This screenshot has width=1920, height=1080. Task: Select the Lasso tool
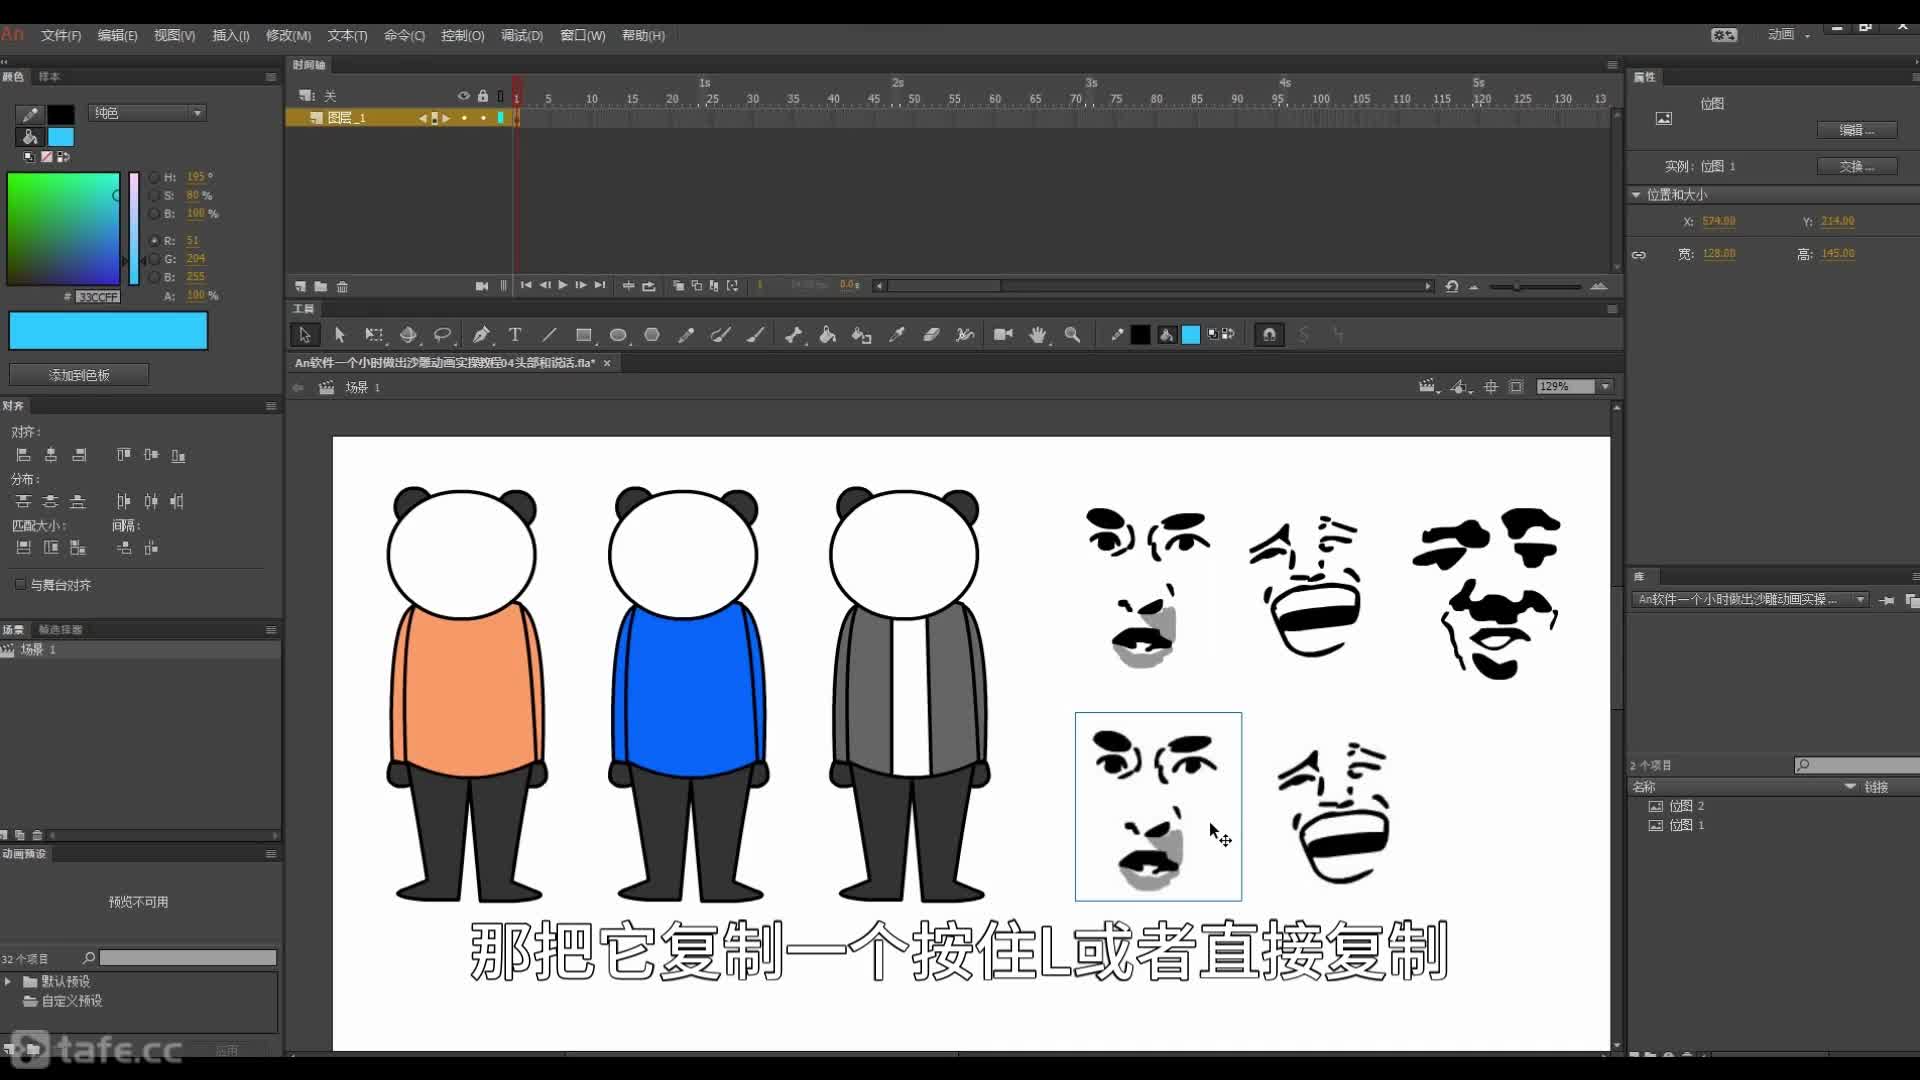444,334
